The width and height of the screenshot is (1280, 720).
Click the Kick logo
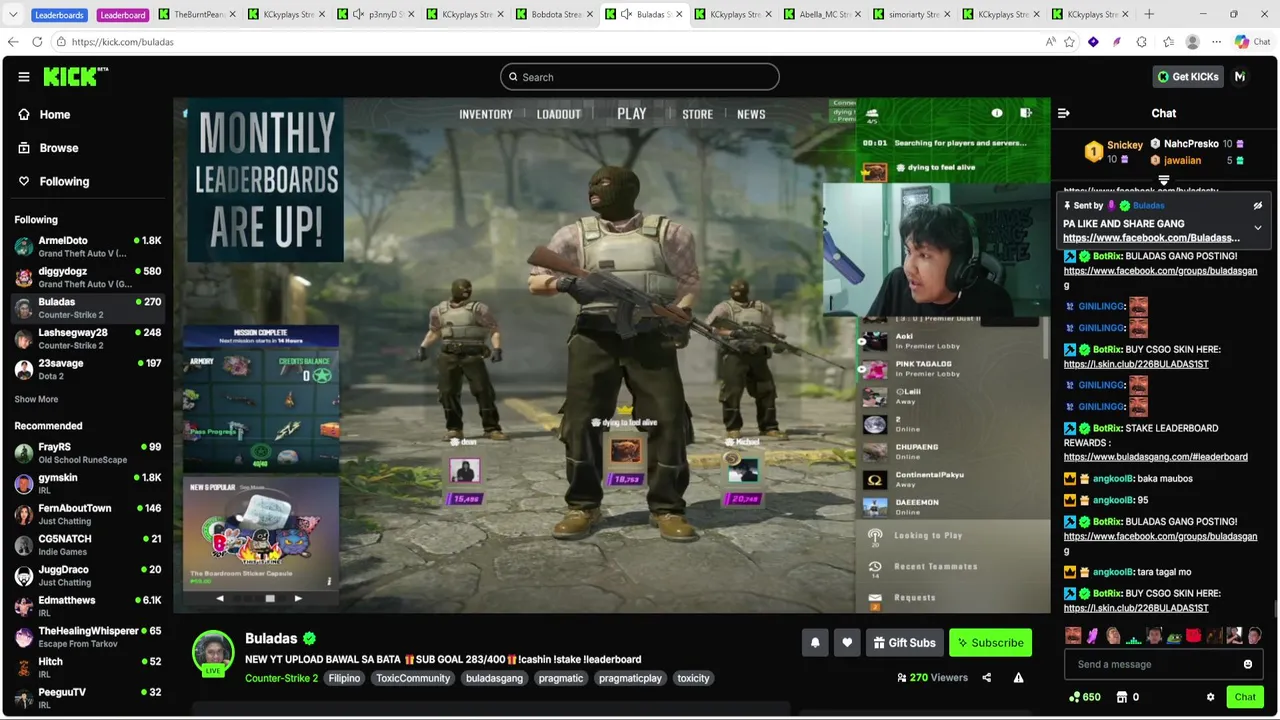(75, 77)
